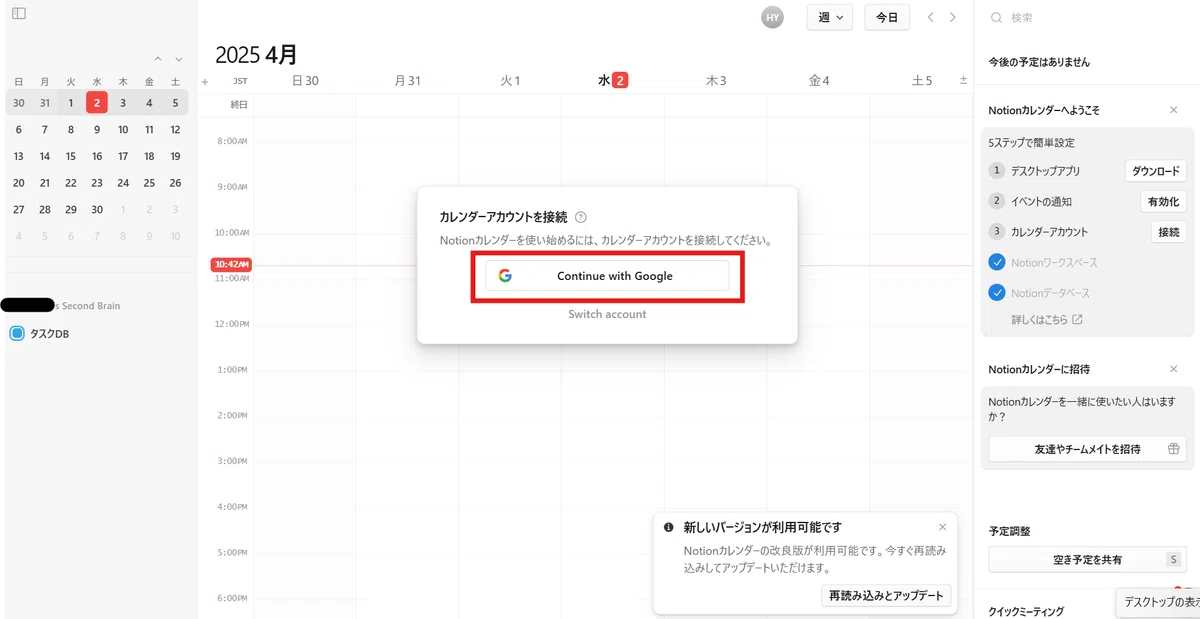1200x619 pixels.
Task: Click the 空き予定を共有 button
Action: [x=1088, y=559]
